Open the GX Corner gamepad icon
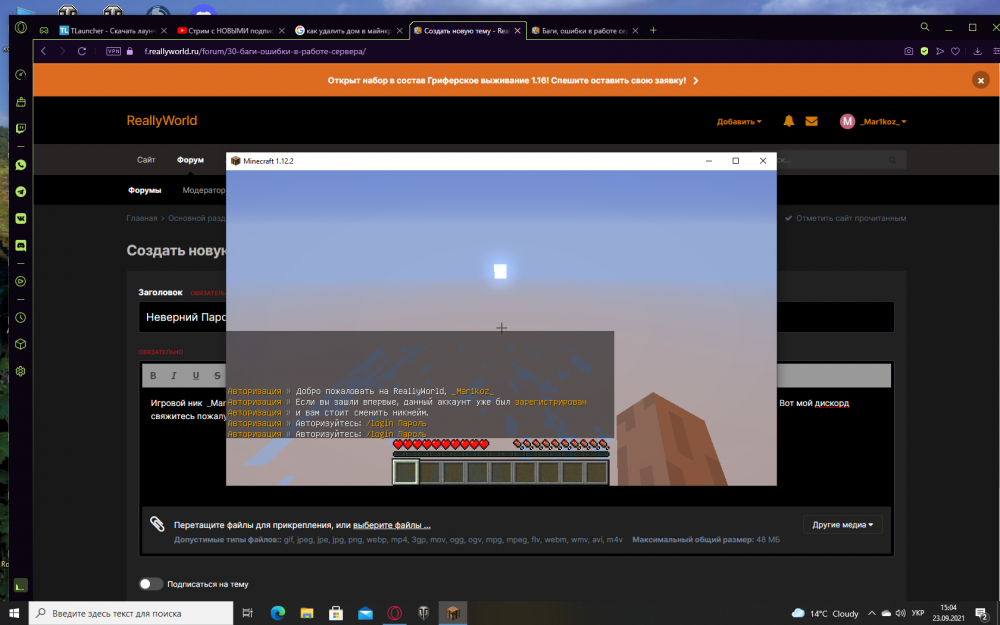The image size is (1000, 625). click(43, 30)
